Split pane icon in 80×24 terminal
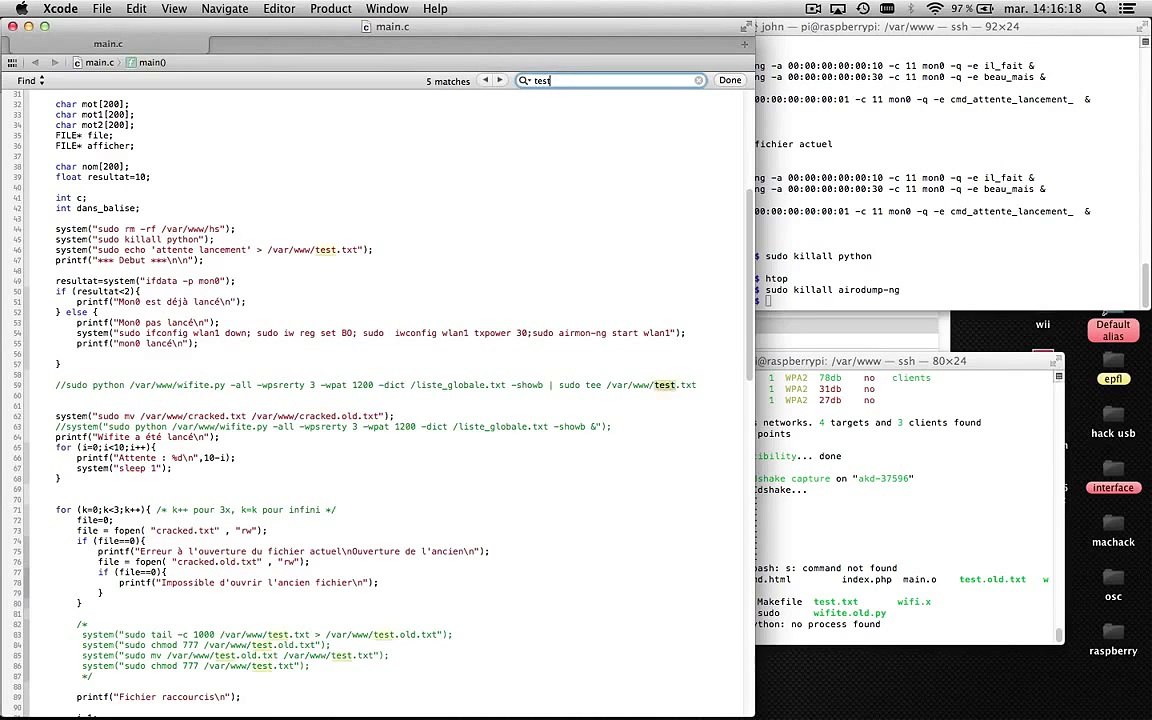This screenshot has width=1152, height=720. pos(1059,376)
